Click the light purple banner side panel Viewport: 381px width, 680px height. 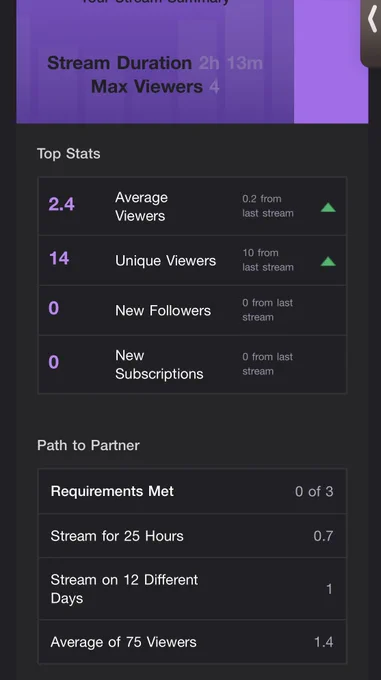tap(331, 62)
